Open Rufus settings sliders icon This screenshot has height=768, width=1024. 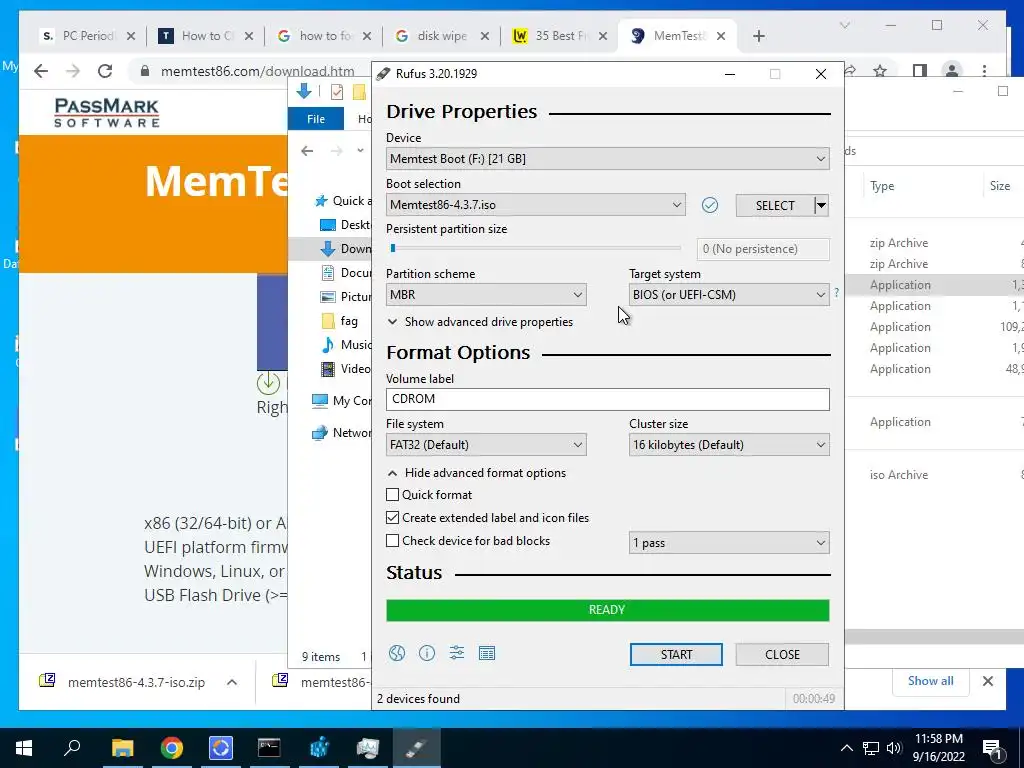pos(457,653)
